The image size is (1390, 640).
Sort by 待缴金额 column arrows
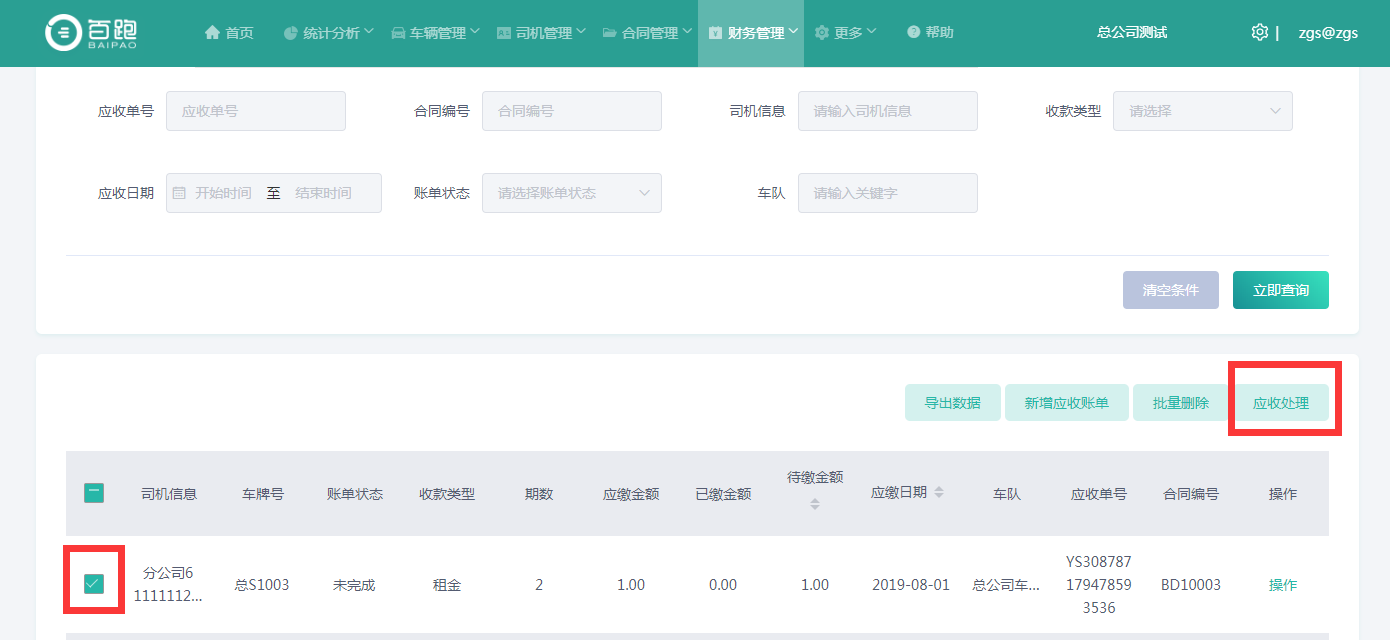(814, 505)
